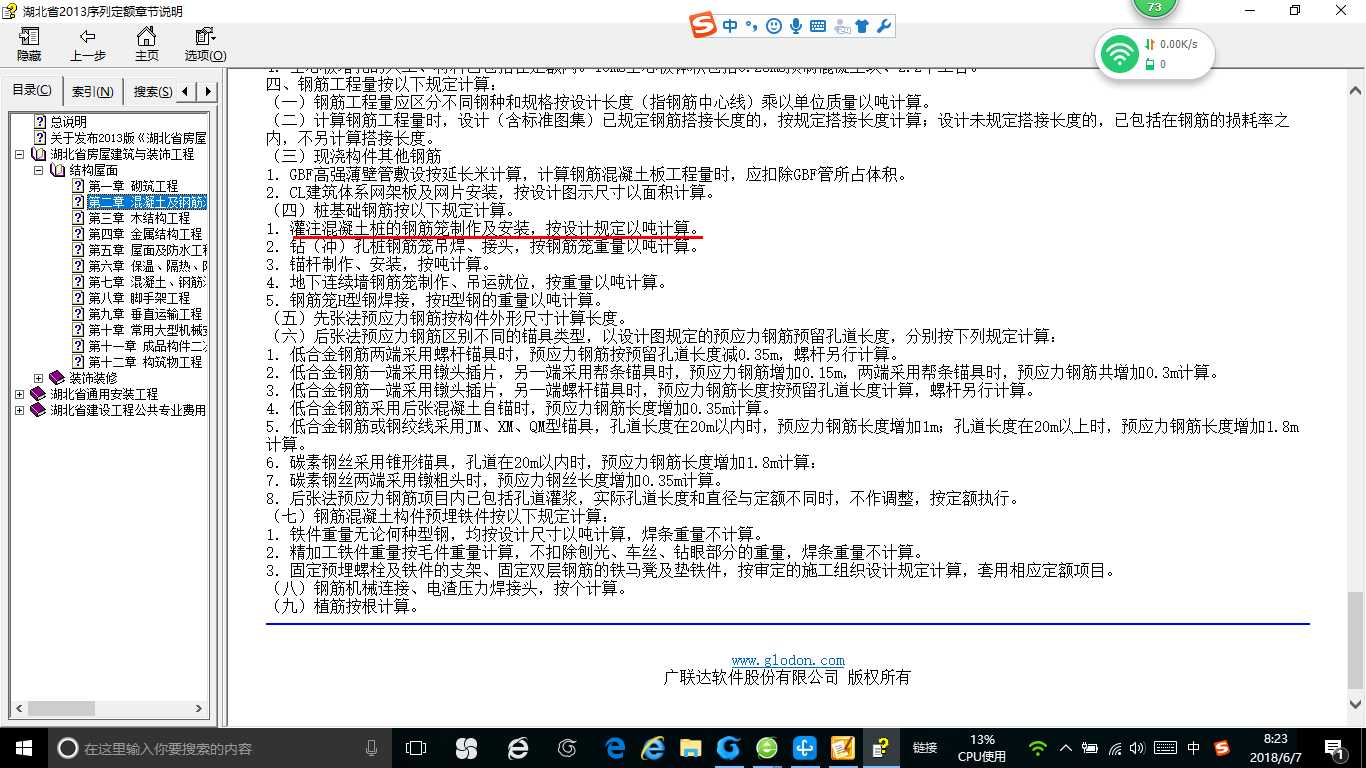This screenshot has width=1366, height=768.
Task: Open Internet Explorer from the taskbar
Action: tap(654, 748)
